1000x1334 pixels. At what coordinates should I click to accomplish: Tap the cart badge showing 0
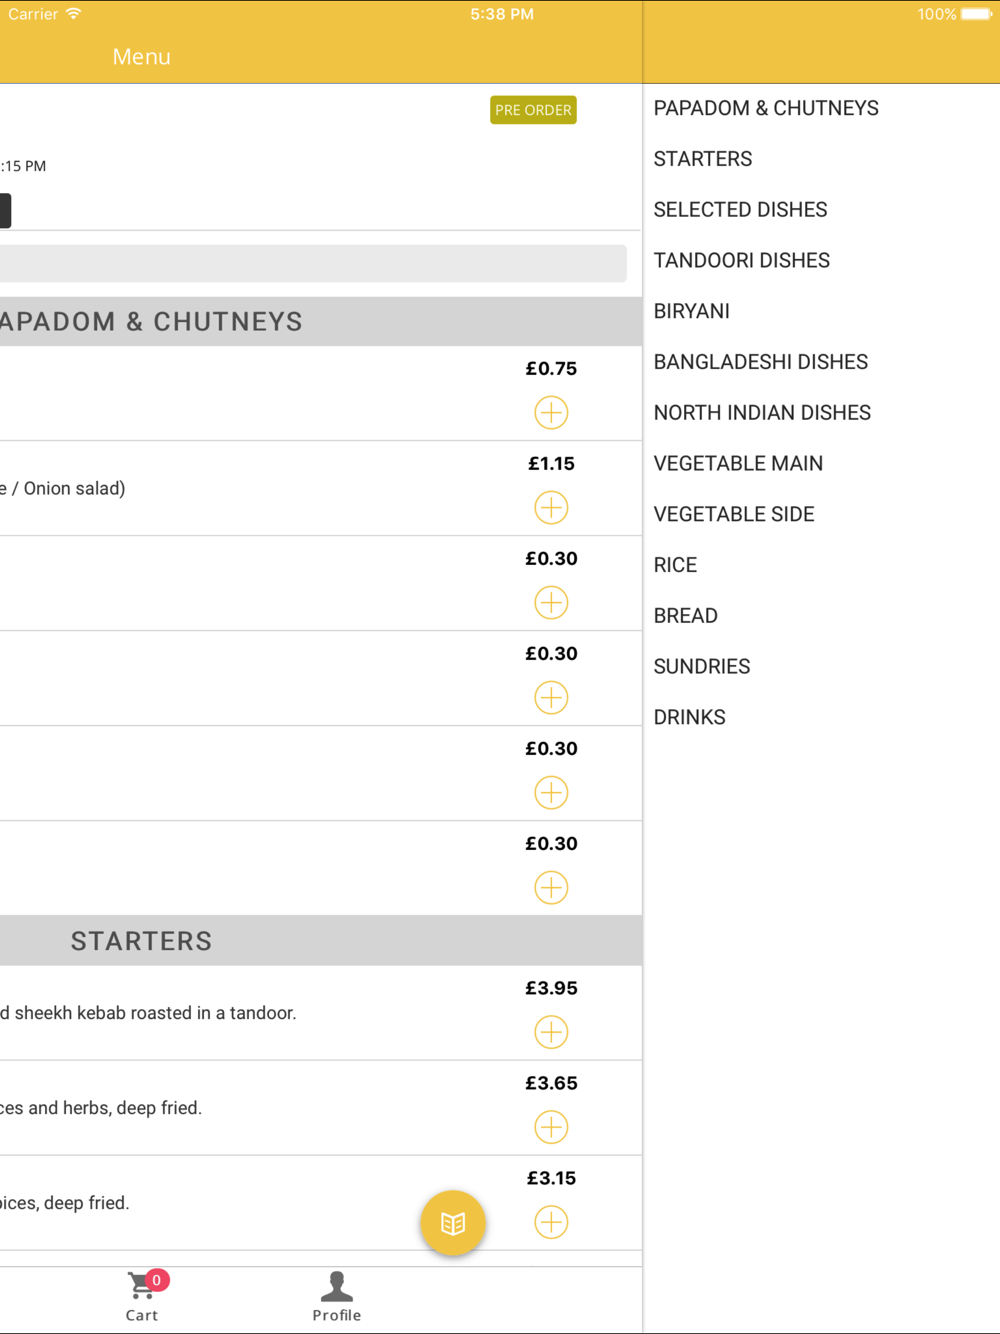coord(157,1280)
